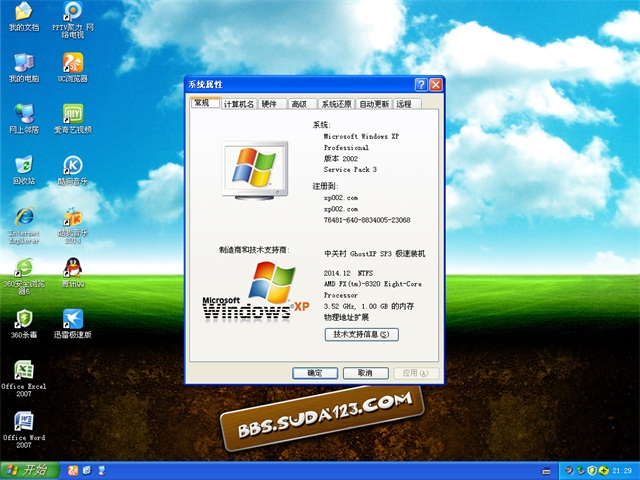Select the 自动更新 tab
640x480 pixels.
375,104
